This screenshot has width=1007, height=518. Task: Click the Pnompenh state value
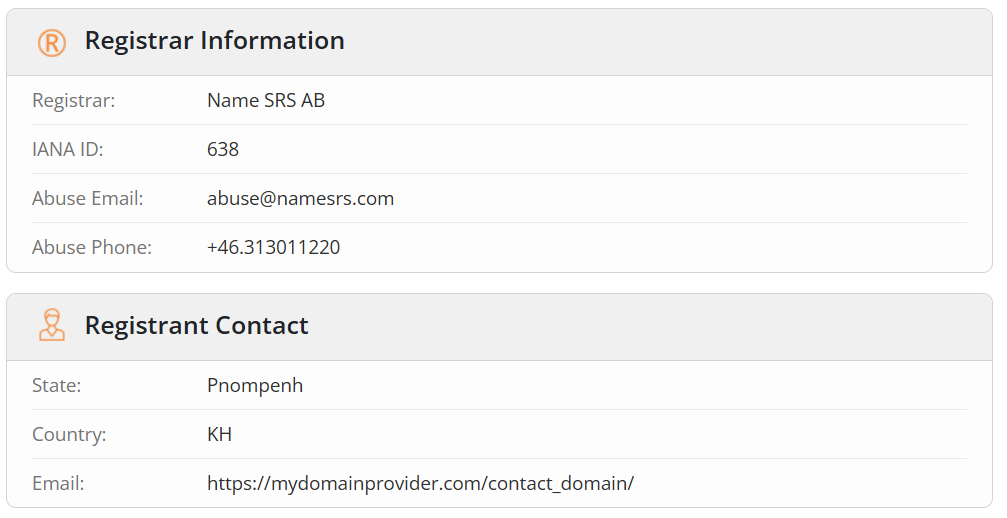point(255,386)
